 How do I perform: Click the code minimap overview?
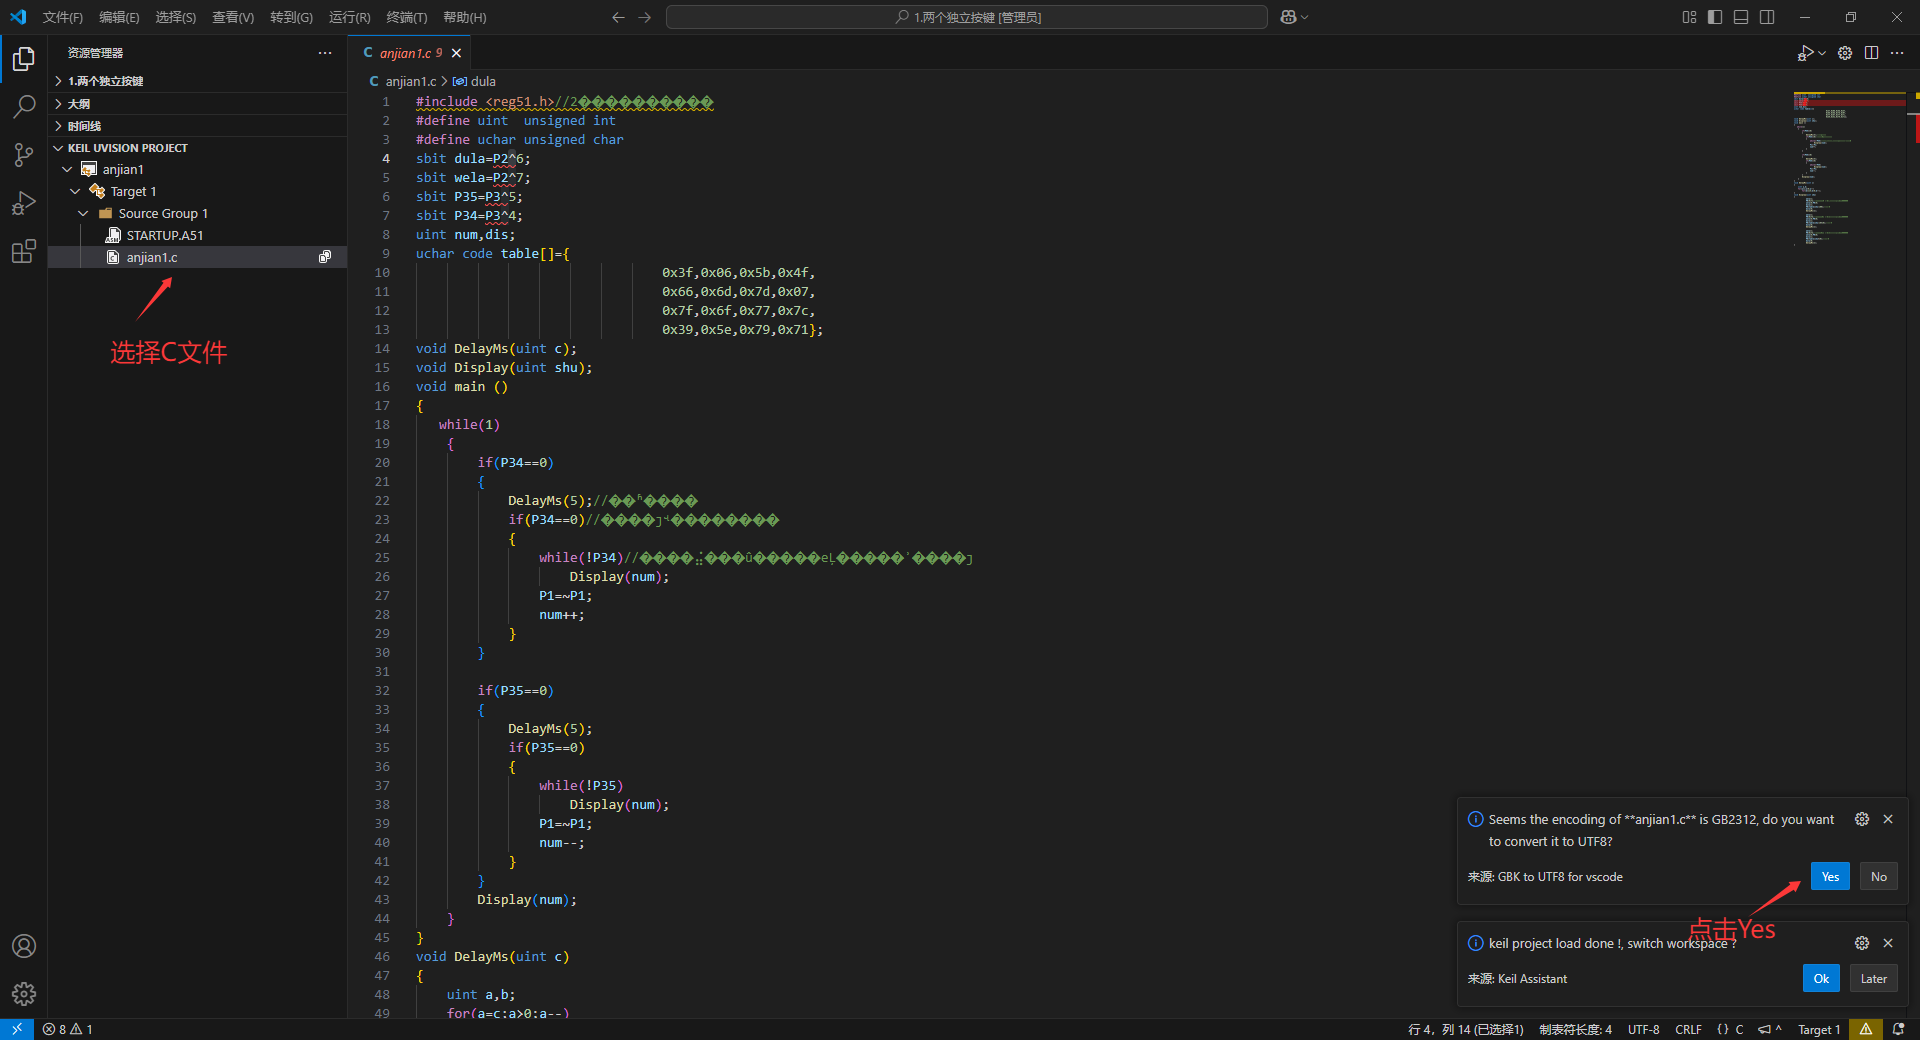pyautogui.click(x=1850, y=168)
